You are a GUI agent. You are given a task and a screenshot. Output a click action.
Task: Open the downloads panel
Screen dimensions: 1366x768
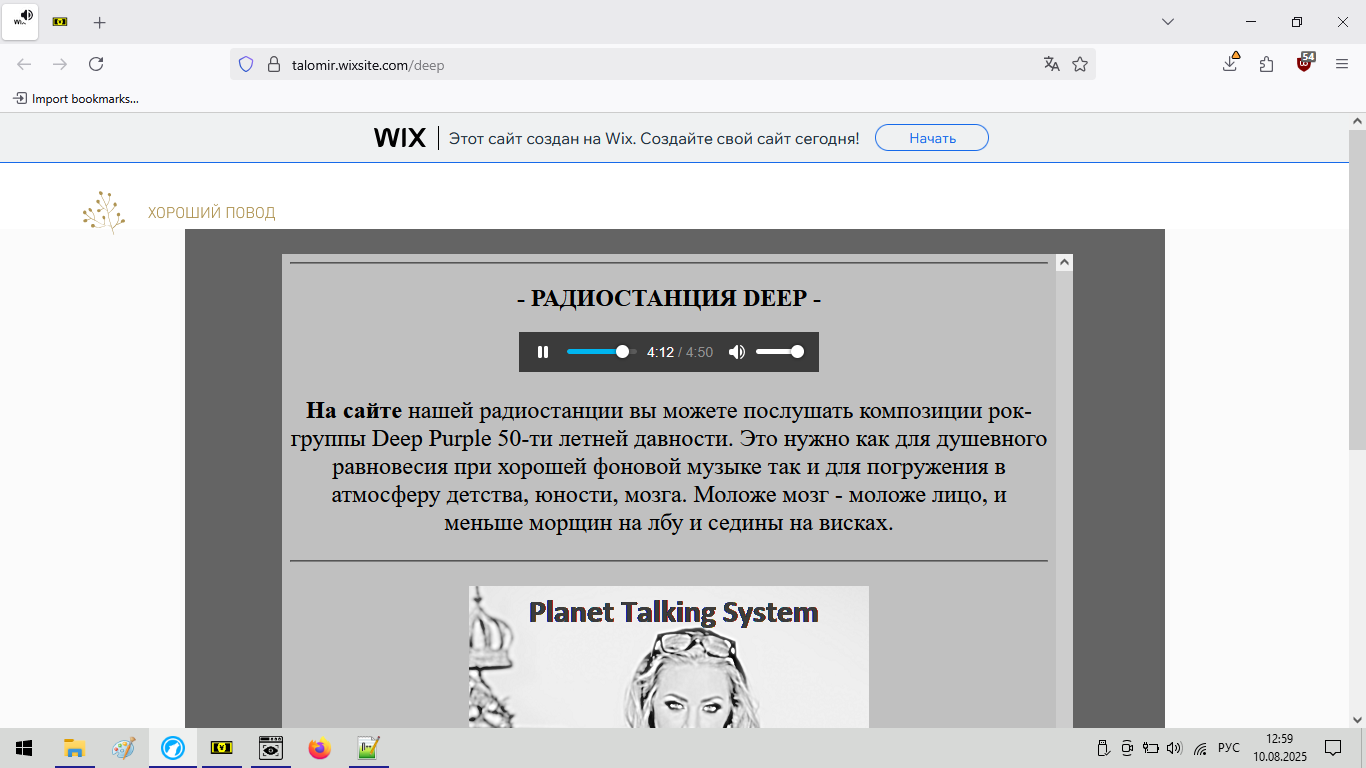click(x=1231, y=63)
